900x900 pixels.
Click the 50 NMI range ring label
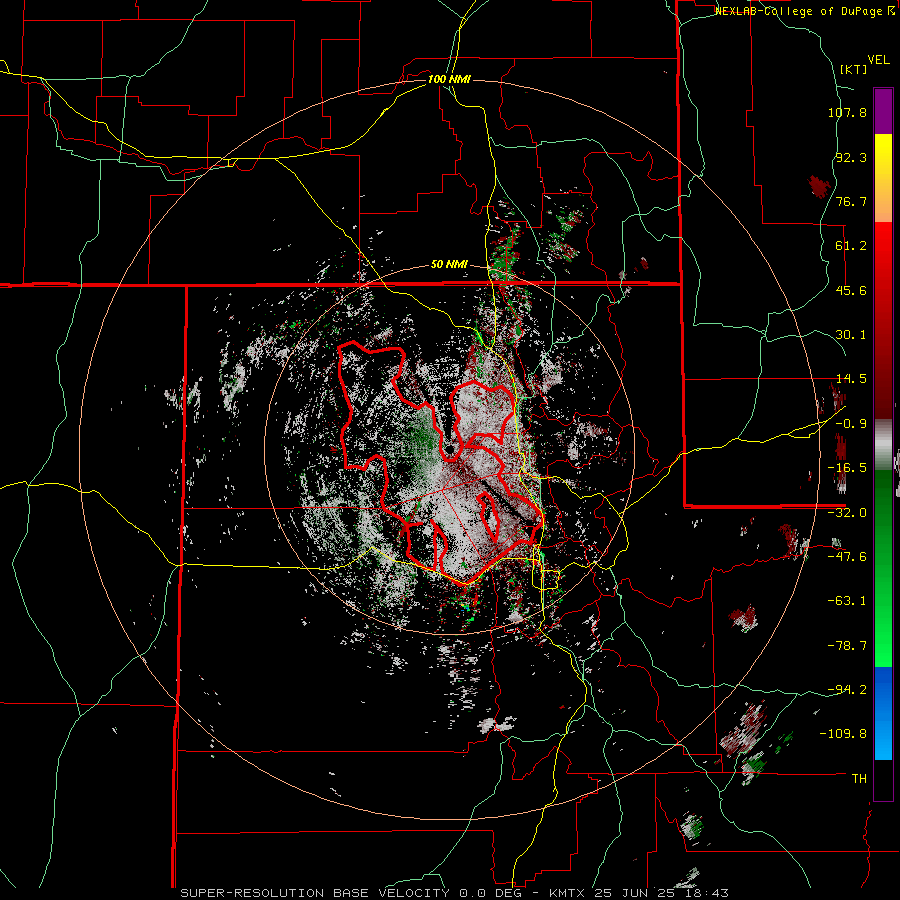coord(449,265)
